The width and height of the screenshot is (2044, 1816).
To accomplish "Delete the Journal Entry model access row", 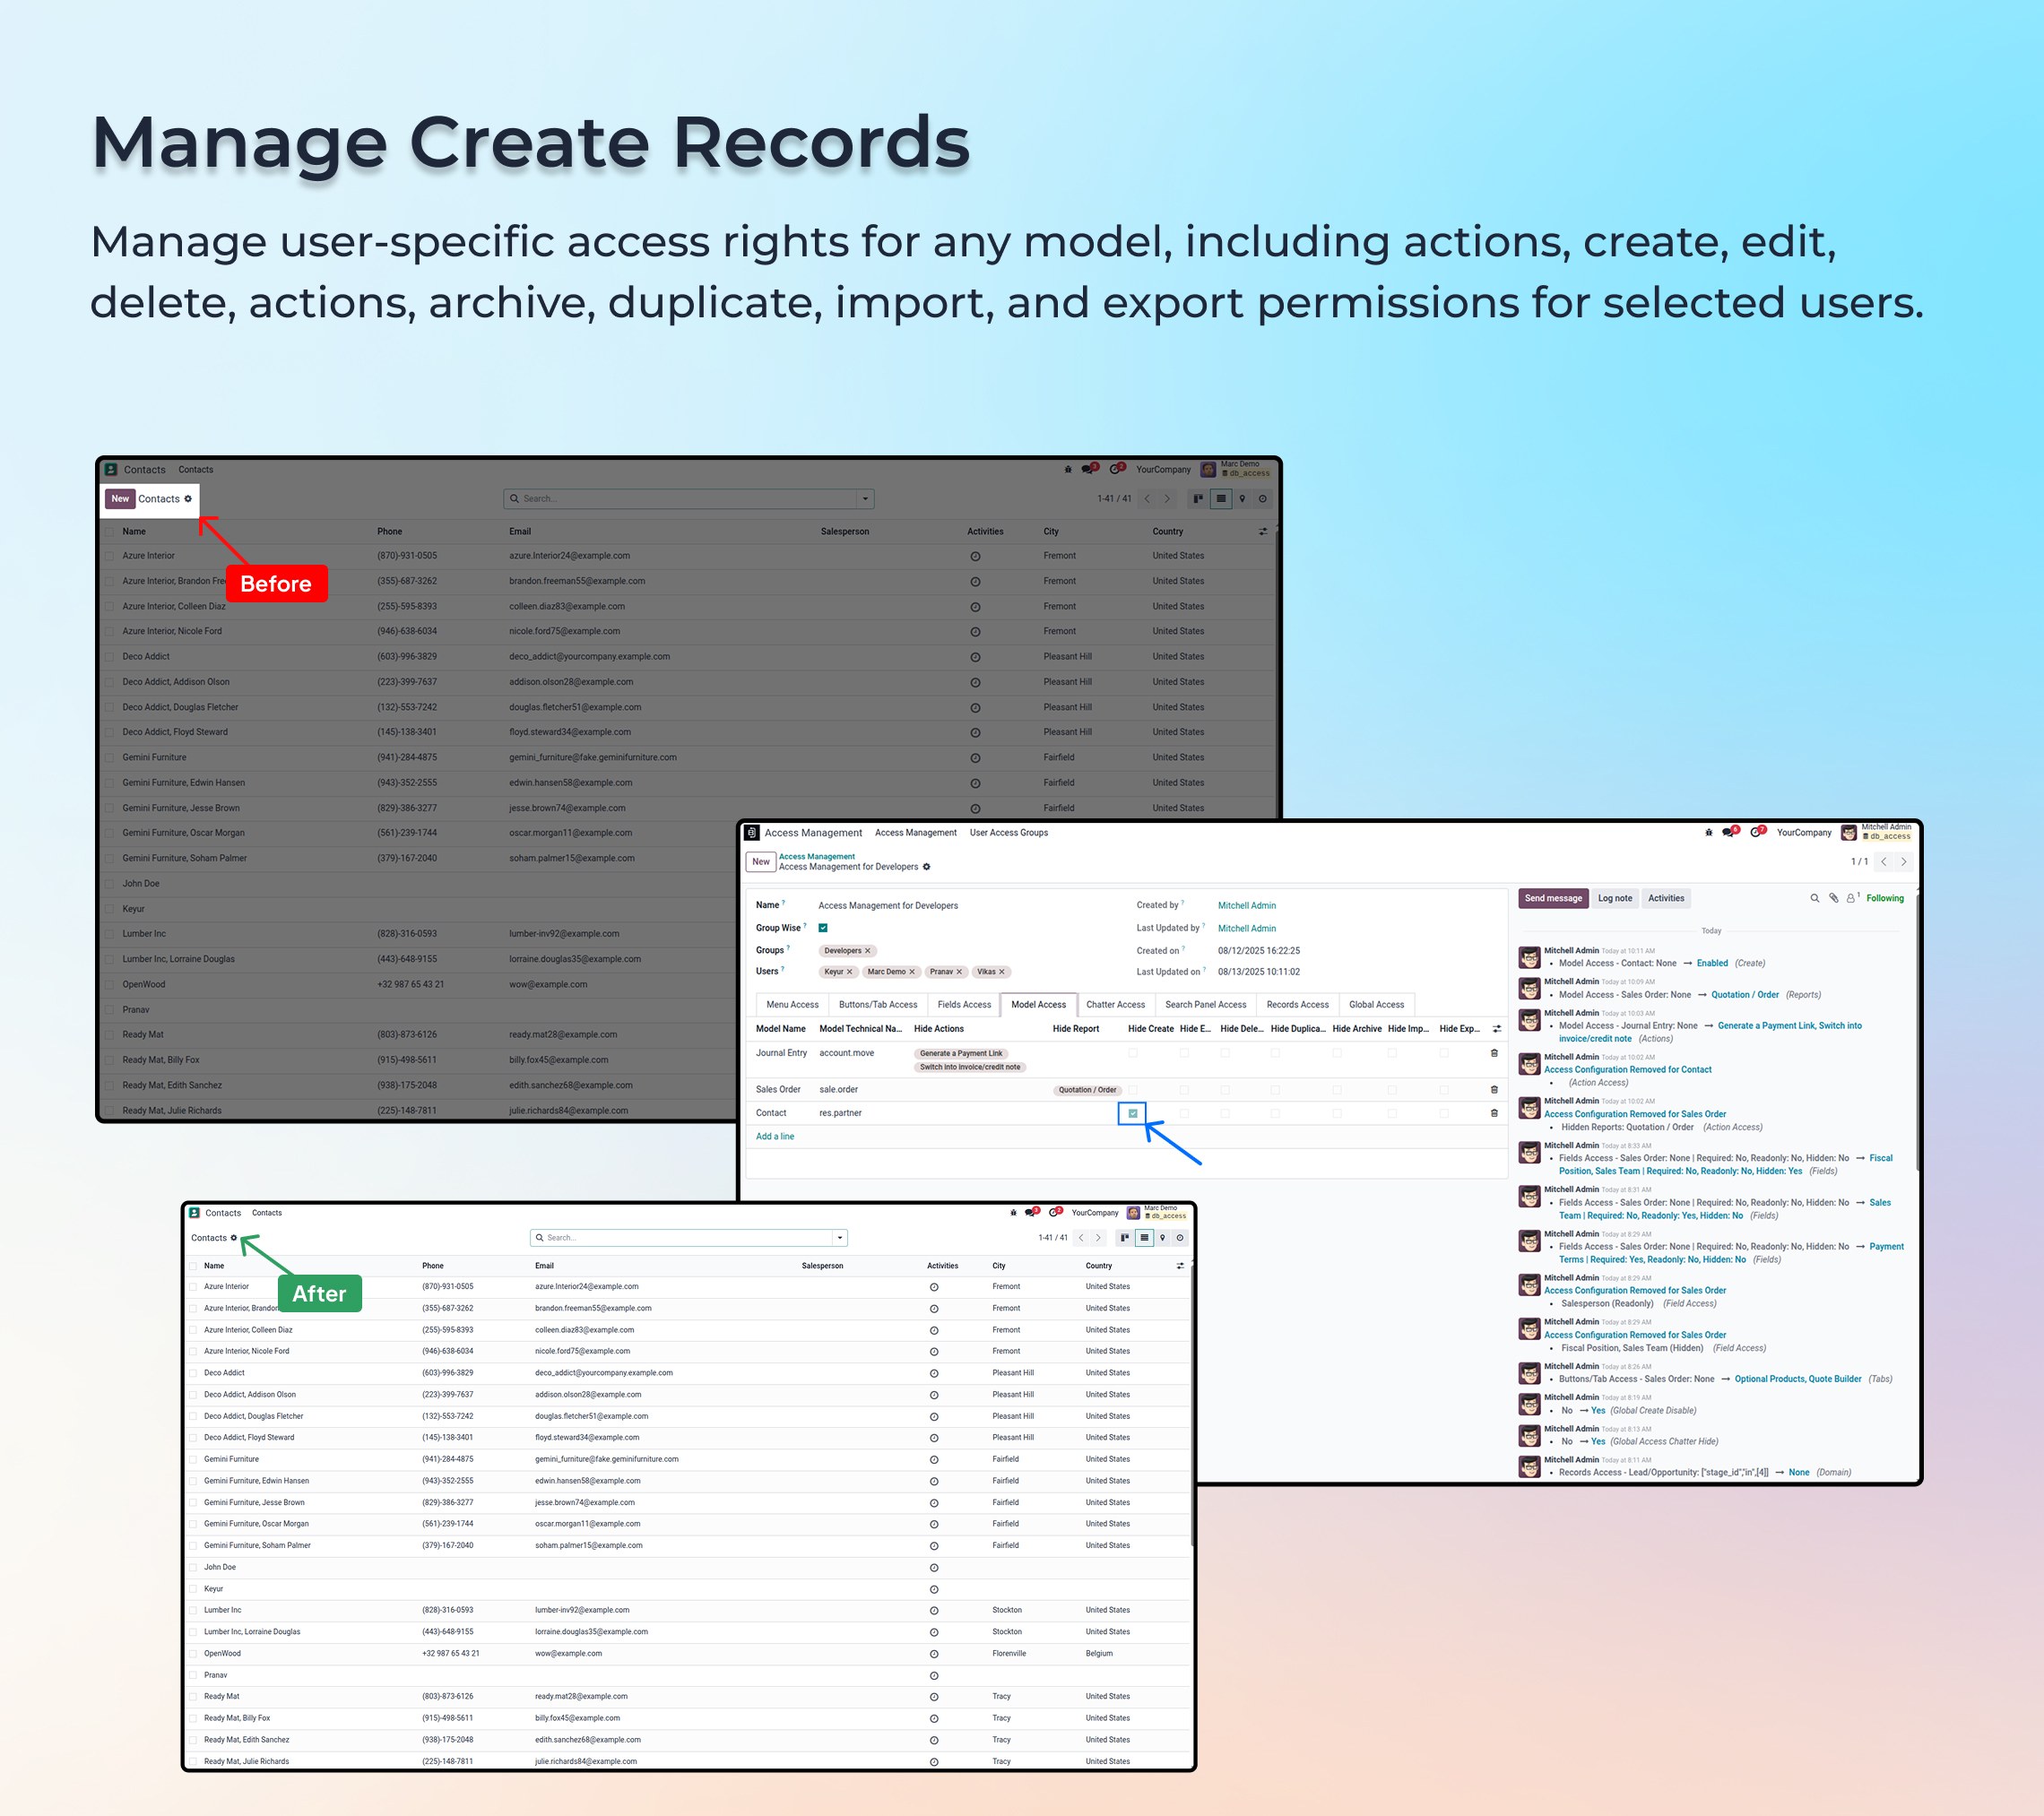I will (x=1494, y=1053).
